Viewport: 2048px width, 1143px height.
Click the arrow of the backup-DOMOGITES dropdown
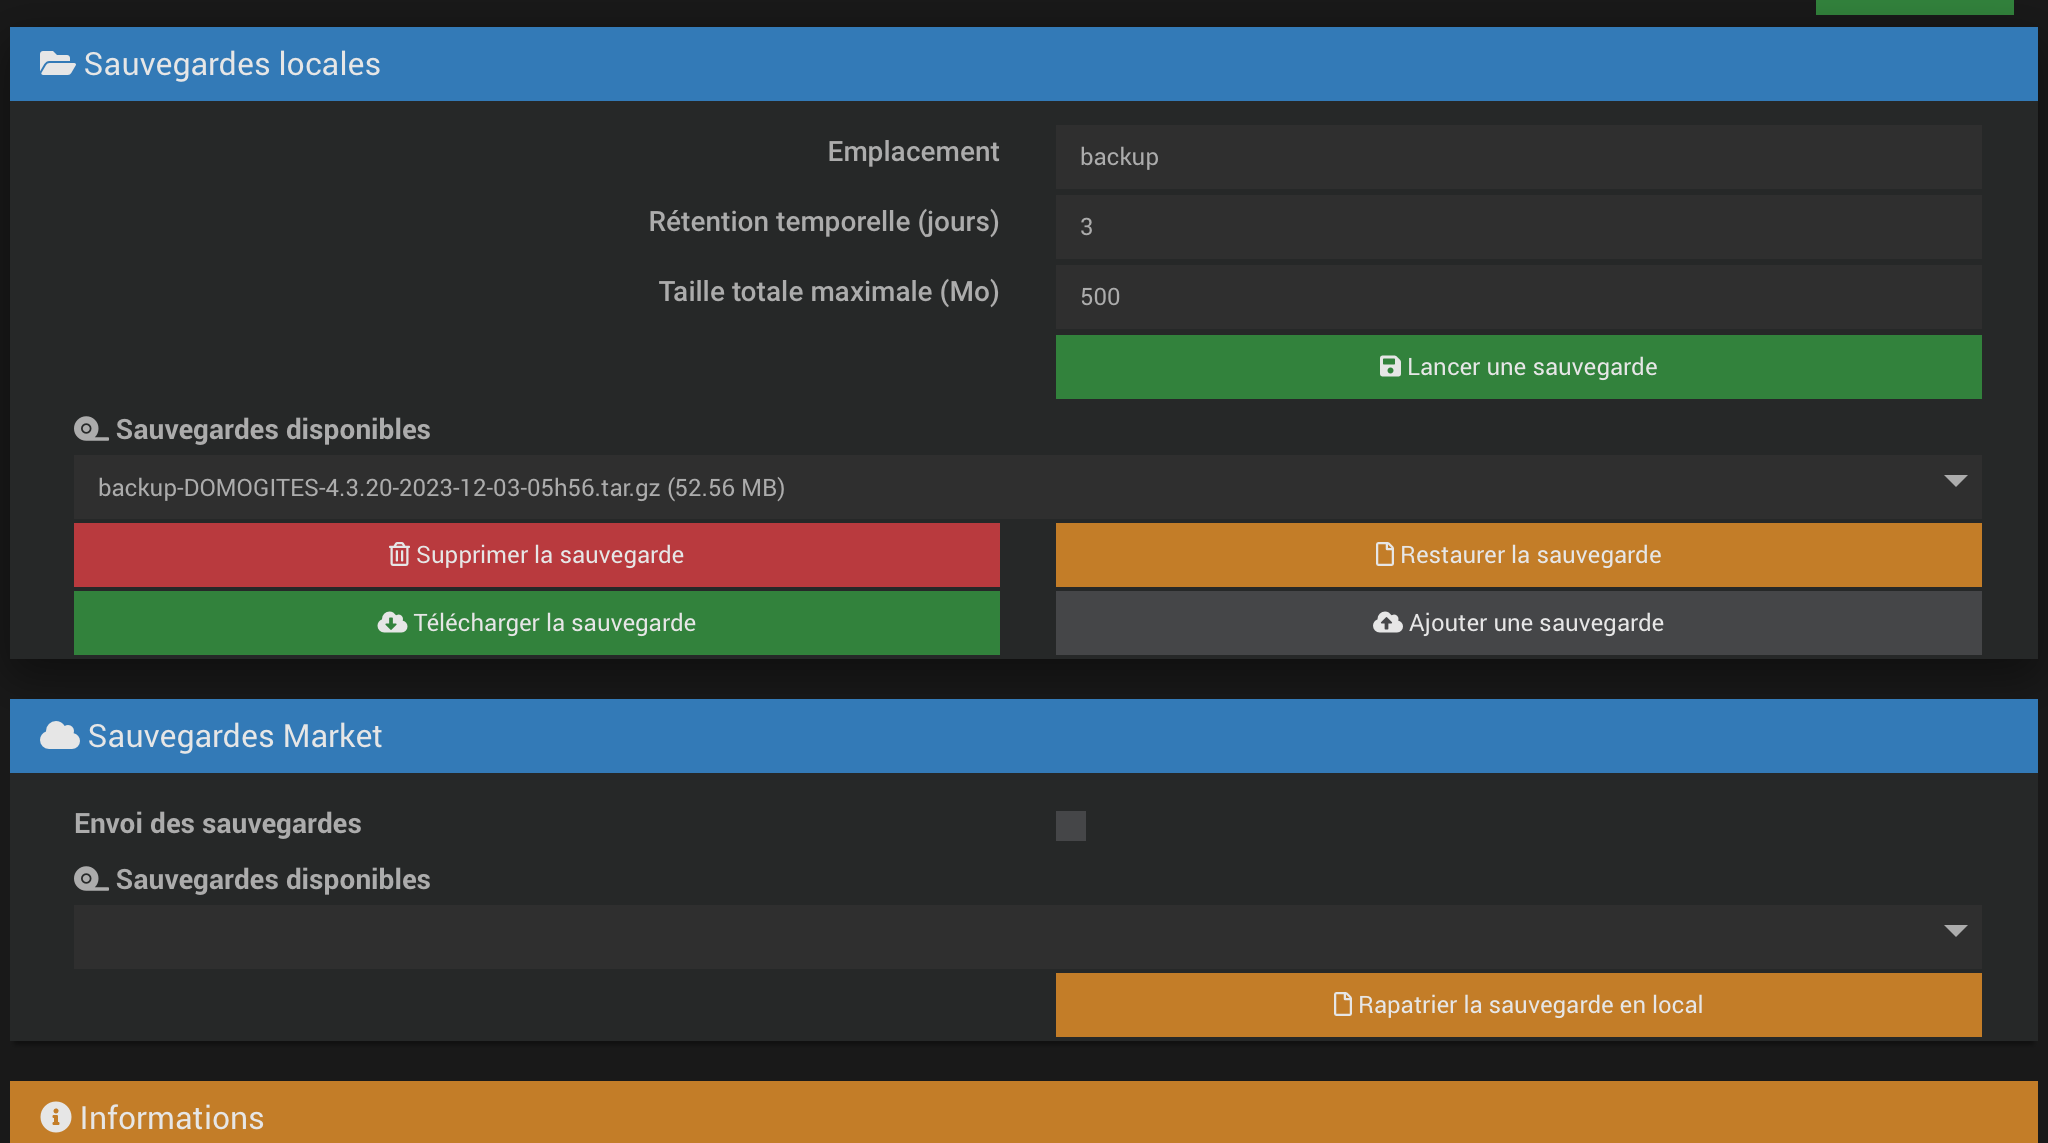click(1955, 482)
